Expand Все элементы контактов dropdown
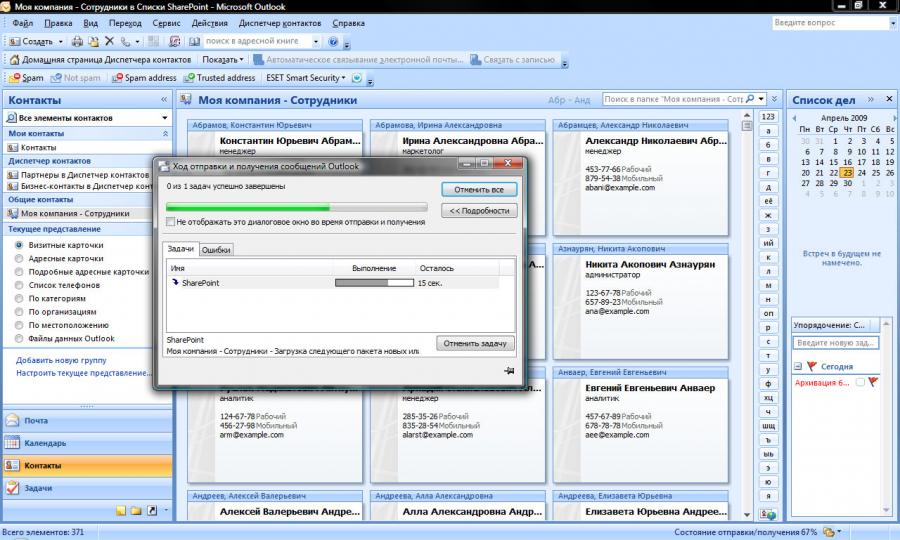This screenshot has width=900, height=540. pos(165,118)
